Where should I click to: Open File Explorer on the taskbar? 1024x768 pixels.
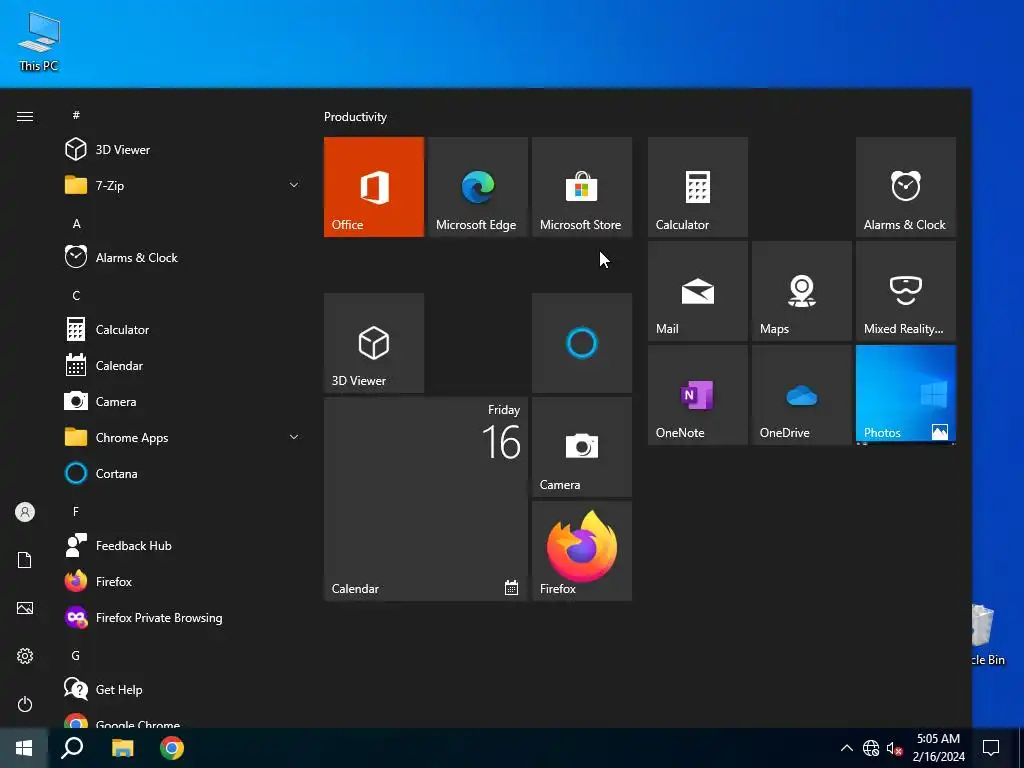[122, 748]
